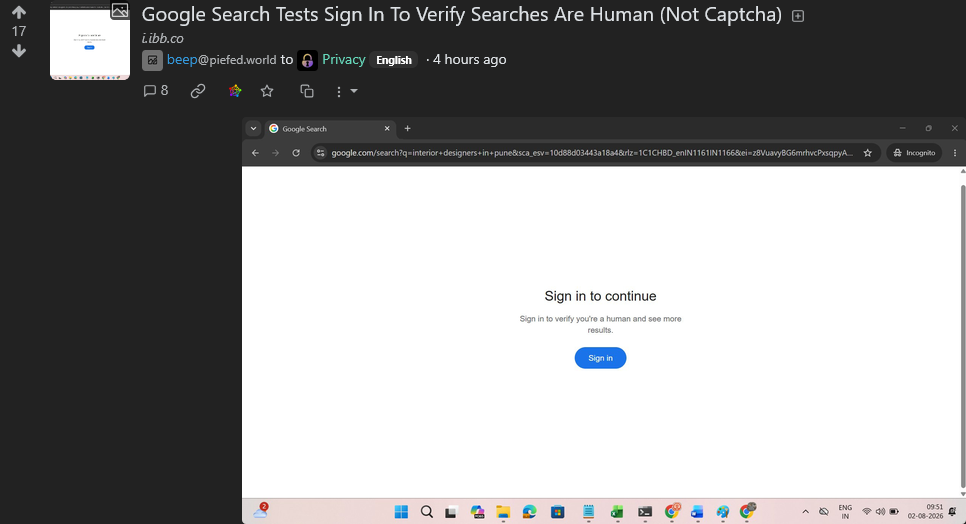Open Windows Search from the taskbar
Screen dimensions: 966x524
pyautogui.click(x=426, y=512)
